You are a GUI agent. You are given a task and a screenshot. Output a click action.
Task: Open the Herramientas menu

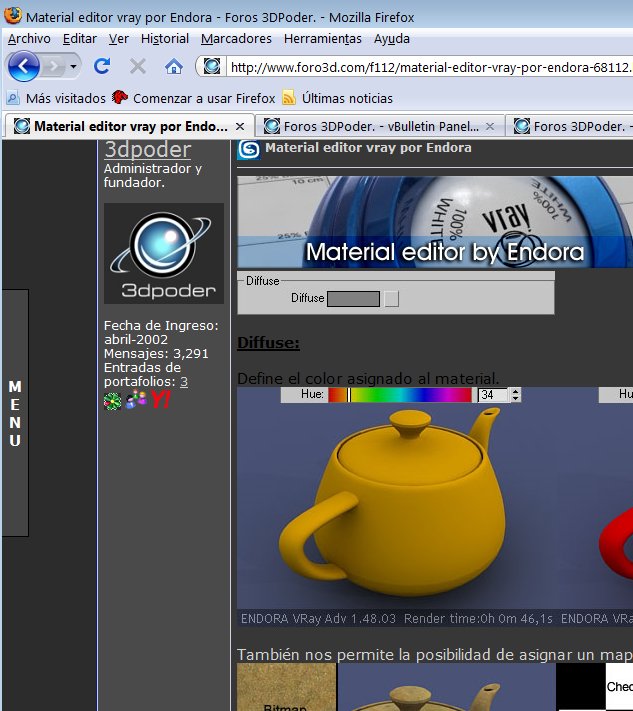click(322, 39)
